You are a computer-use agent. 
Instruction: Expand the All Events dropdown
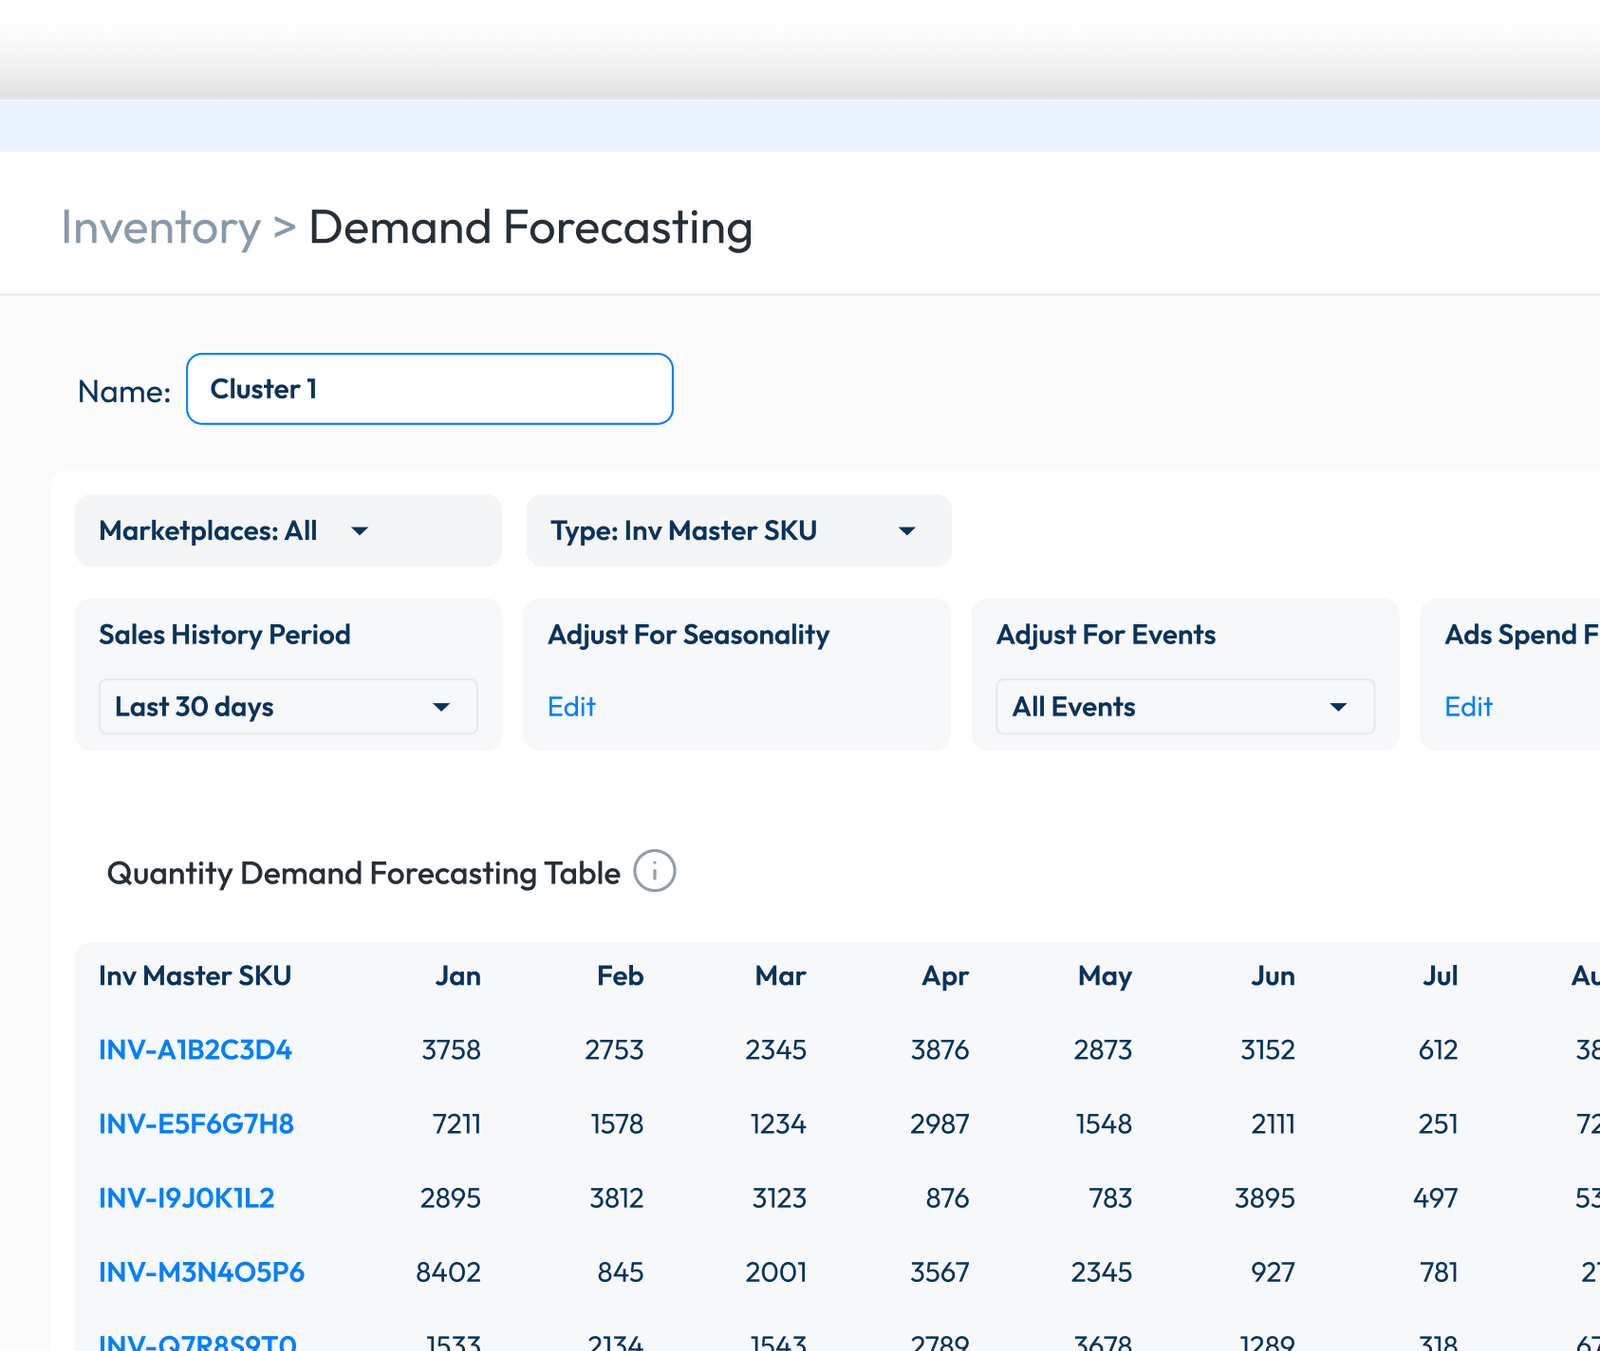pyautogui.click(x=1185, y=707)
